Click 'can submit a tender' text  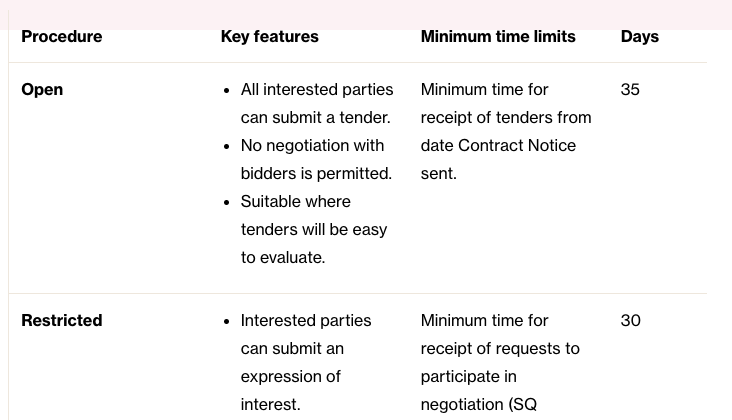tap(315, 117)
